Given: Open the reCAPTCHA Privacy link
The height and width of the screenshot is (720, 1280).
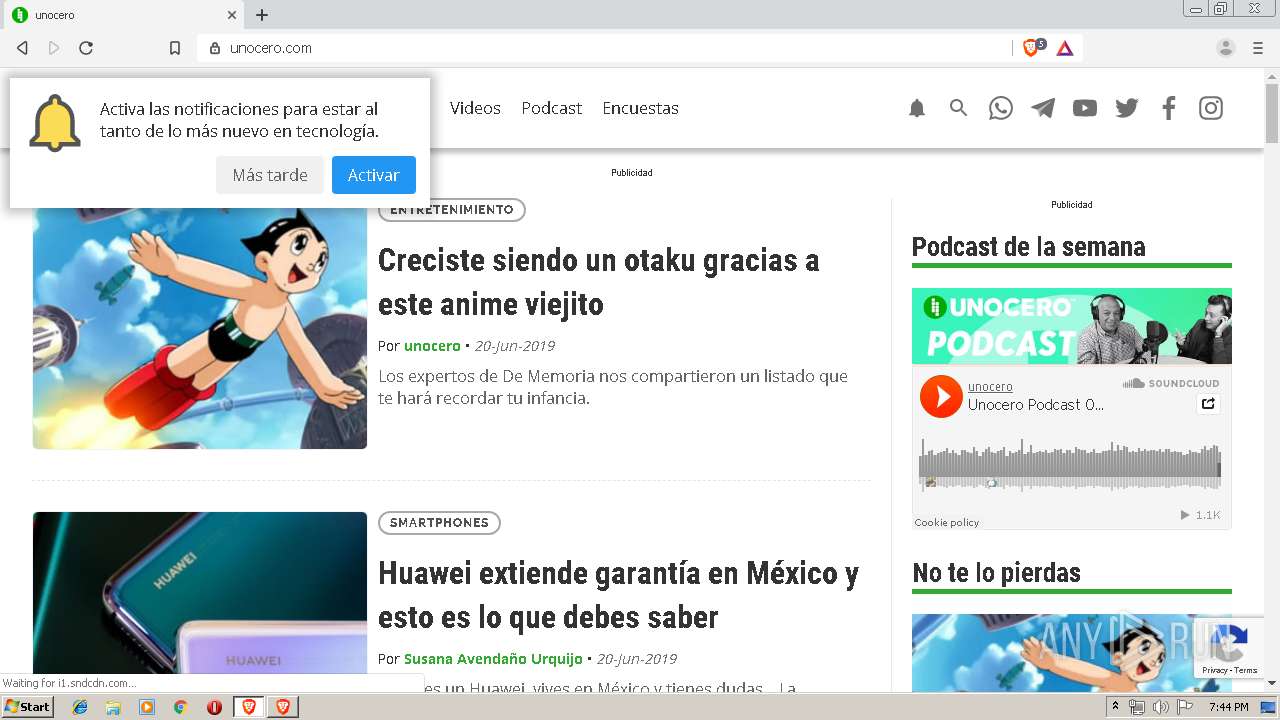Looking at the screenshot, I should click(1214, 671).
